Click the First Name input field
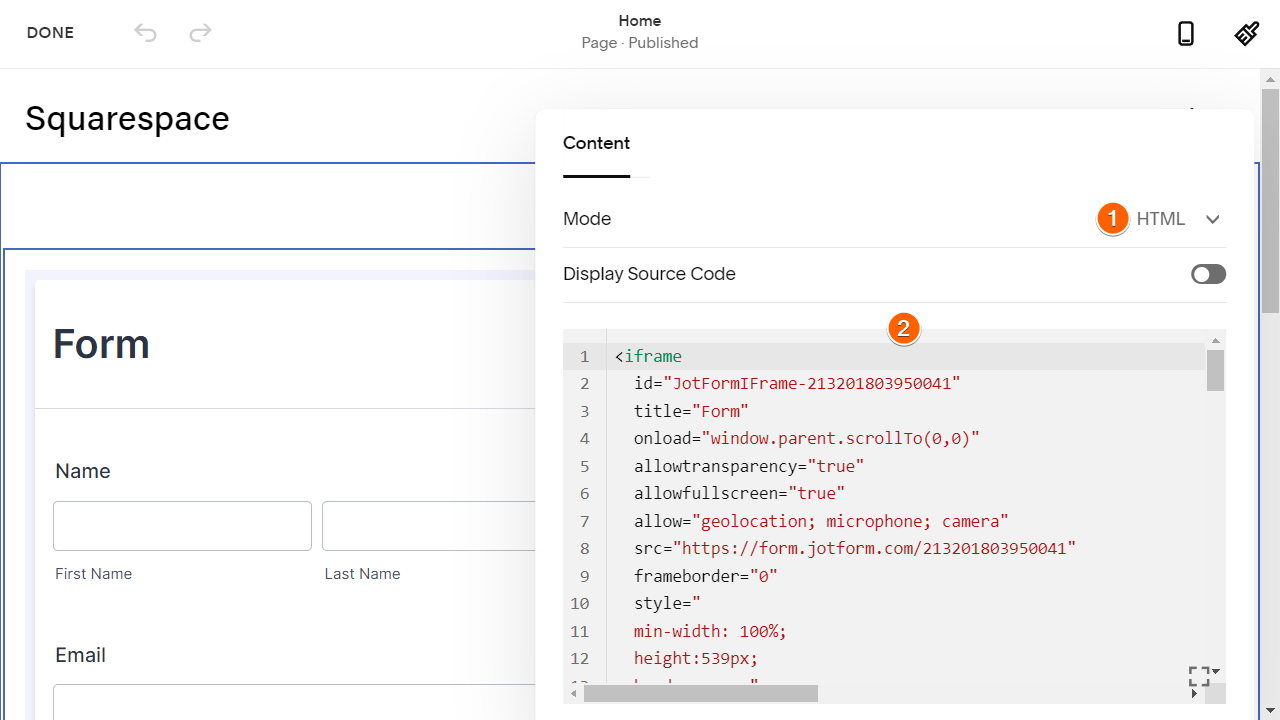 182,526
